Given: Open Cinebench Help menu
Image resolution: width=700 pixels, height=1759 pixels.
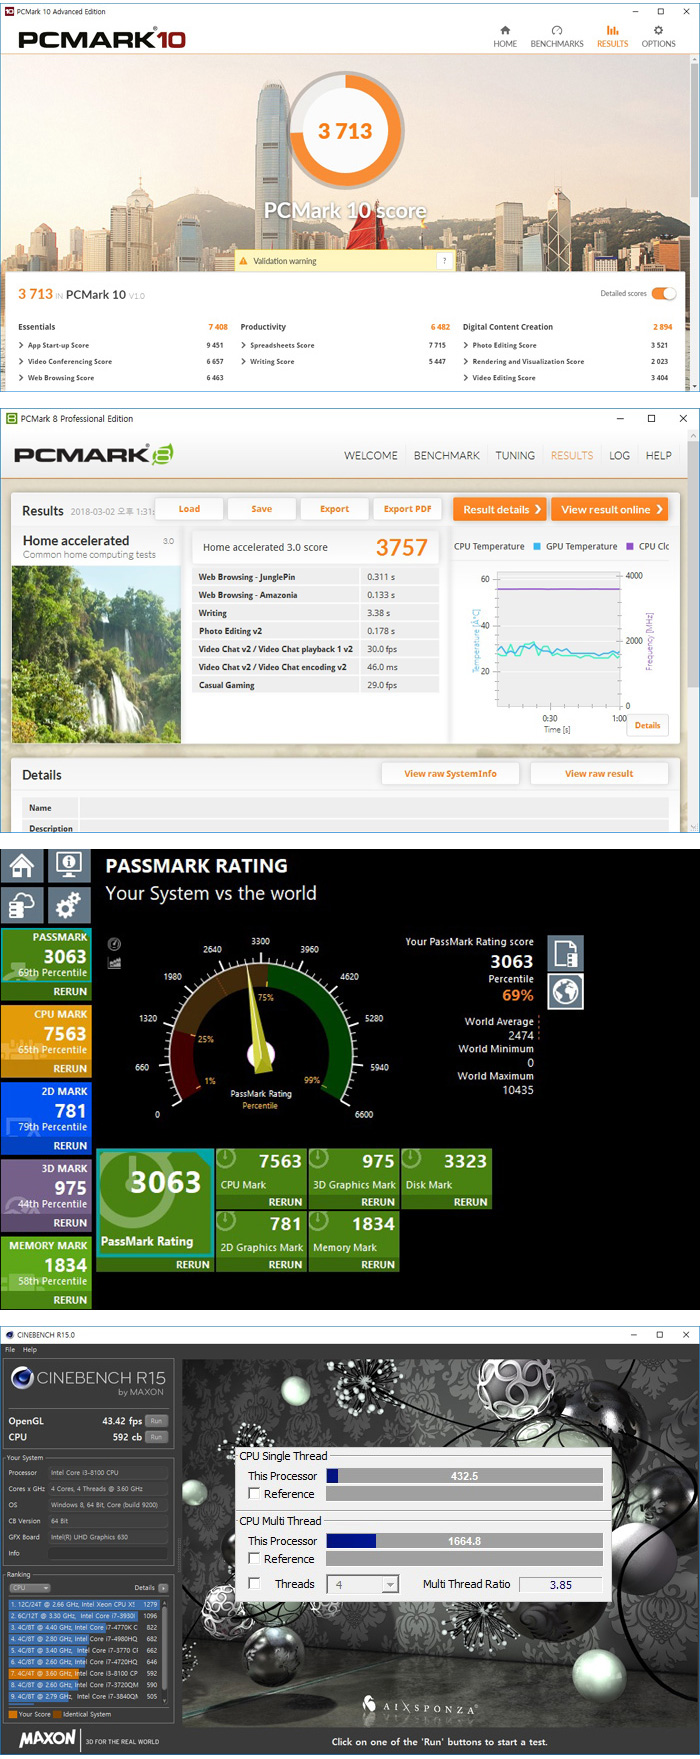Looking at the screenshot, I should (x=30, y=1349).
